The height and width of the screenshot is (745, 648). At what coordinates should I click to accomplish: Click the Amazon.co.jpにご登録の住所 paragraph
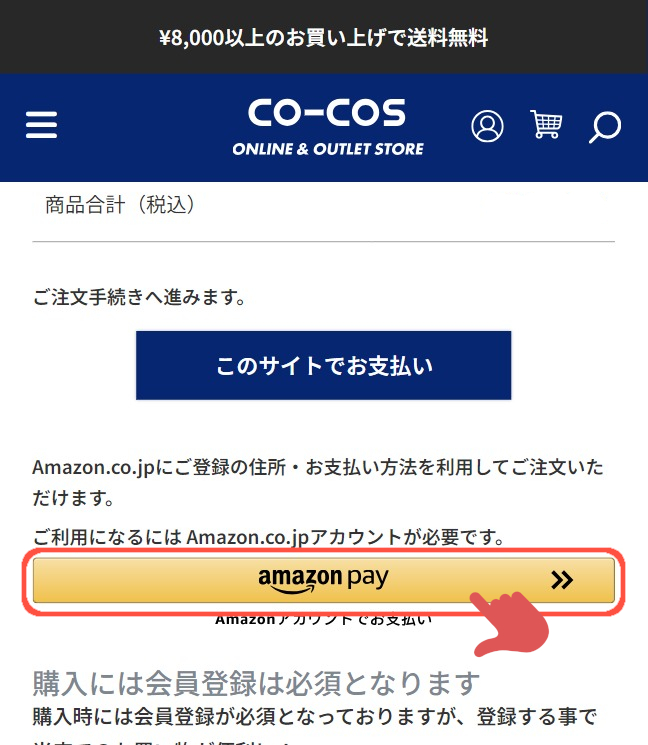pyautogui.click(x=318, y=482)
